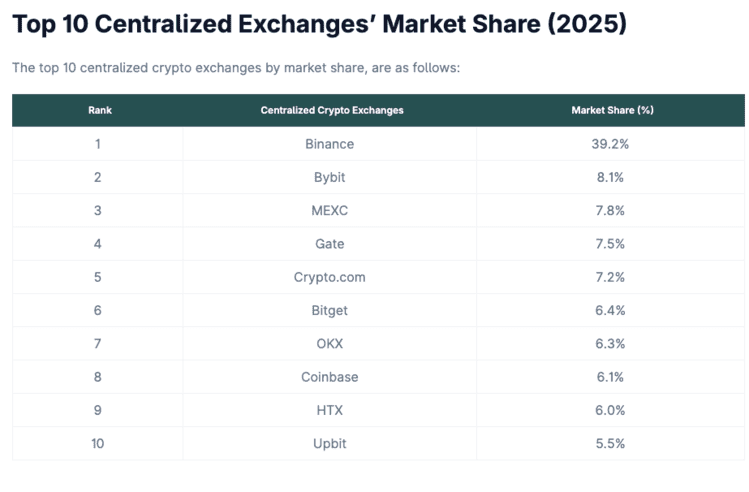Click the Centralized Crypto Exchanges column header
This screenshot has height=492, width=749.
[331, 110]
